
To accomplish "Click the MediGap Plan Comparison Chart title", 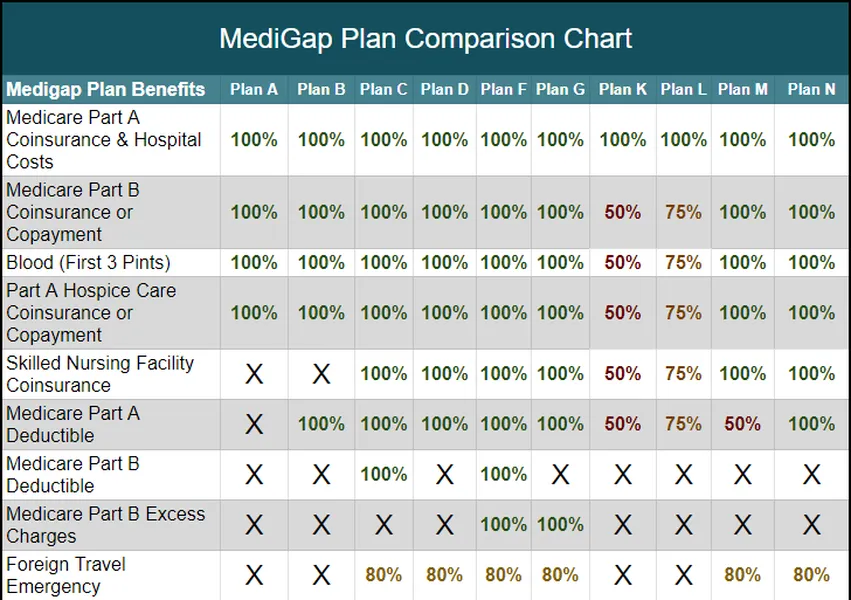I will (x=425, y=39).
